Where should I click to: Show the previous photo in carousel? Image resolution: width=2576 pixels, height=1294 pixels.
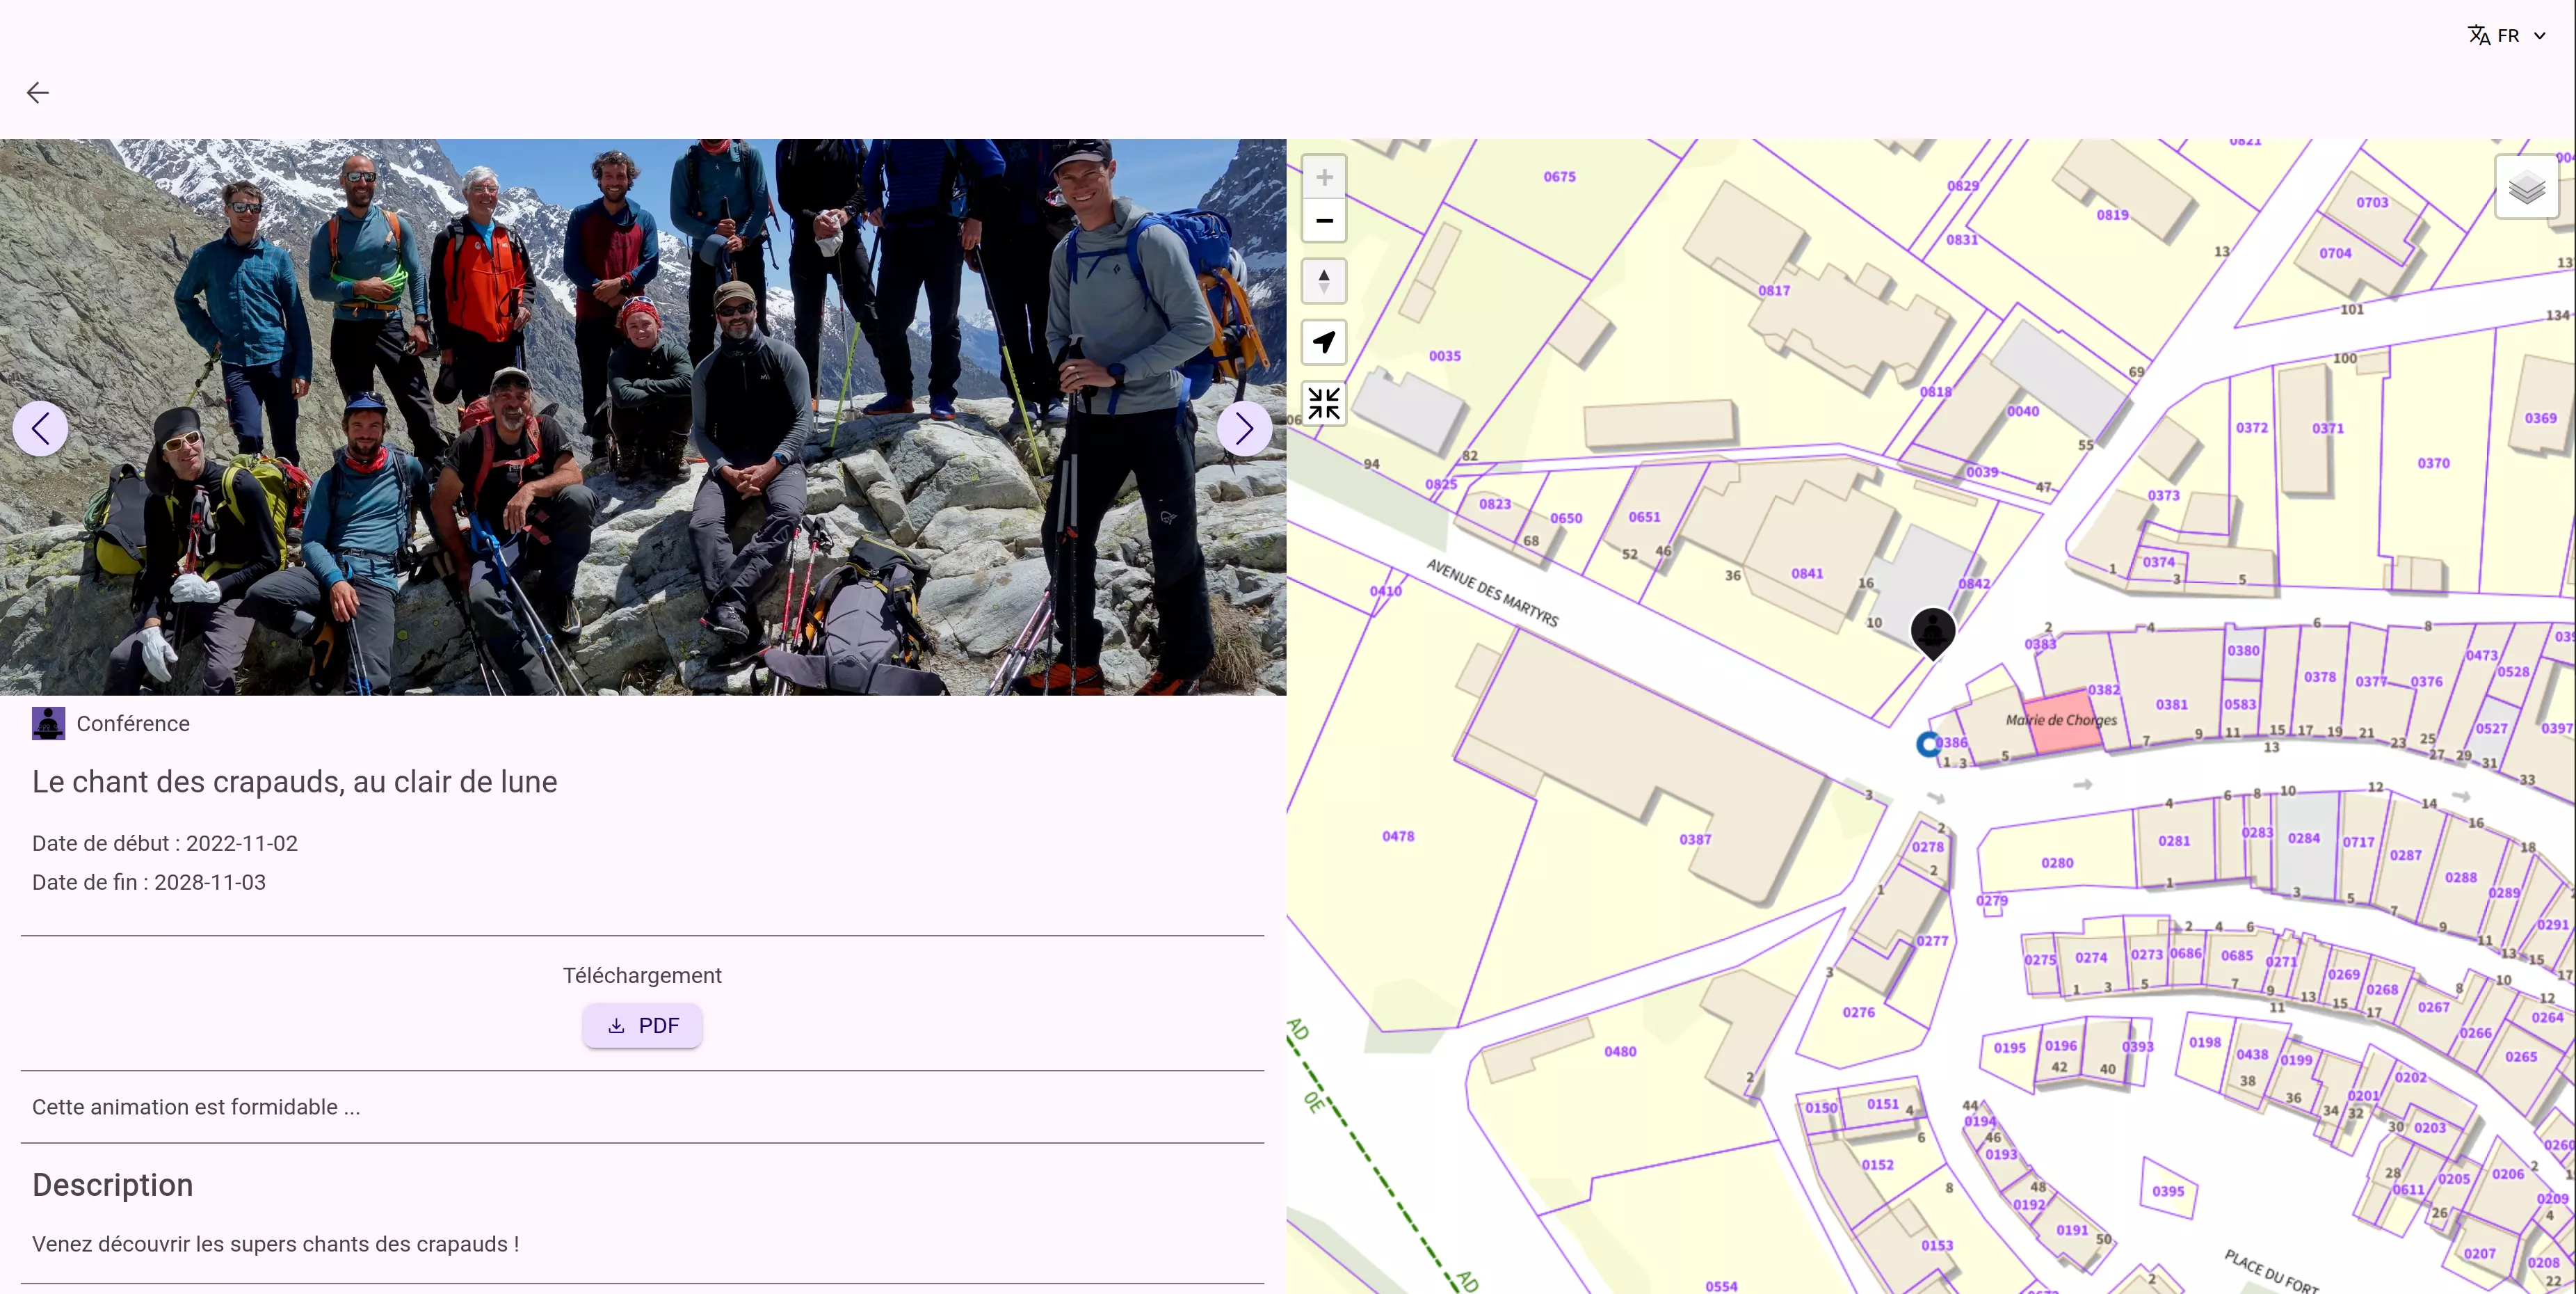point(41,429)
